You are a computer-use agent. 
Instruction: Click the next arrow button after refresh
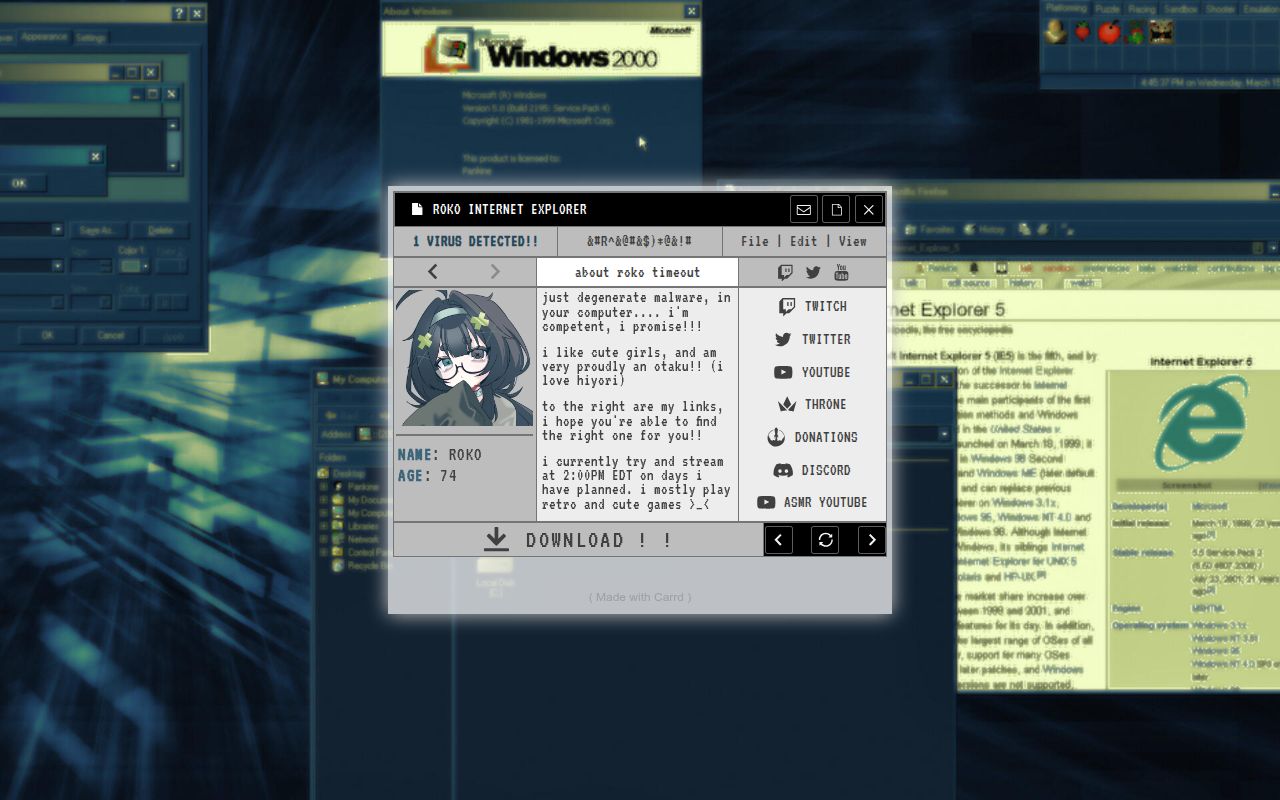(x=872, y=540)
